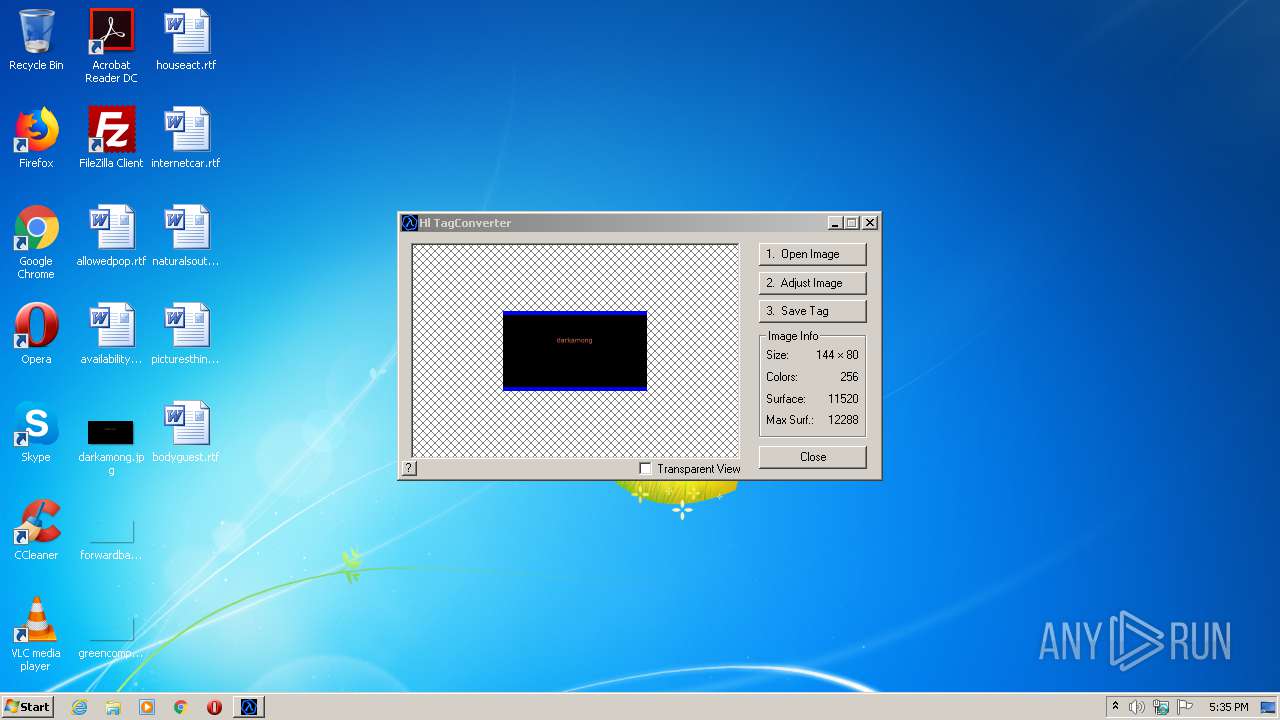Open the network tray icon
Screen dimensions: 1280x720
1161,707
